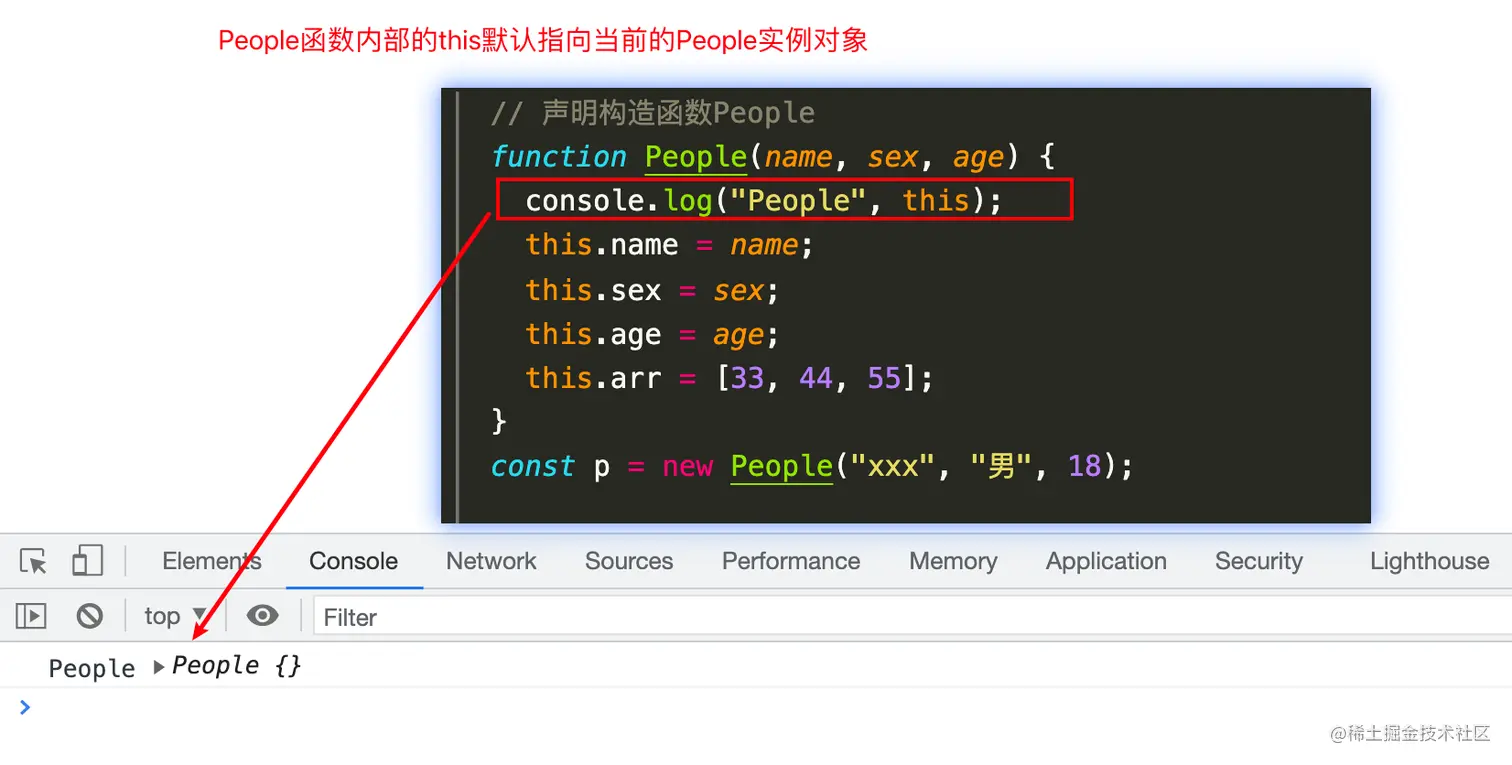Click the this.sex = sex code line
1512x765 pixels.
pyautogui.click(x=652, y=290)
